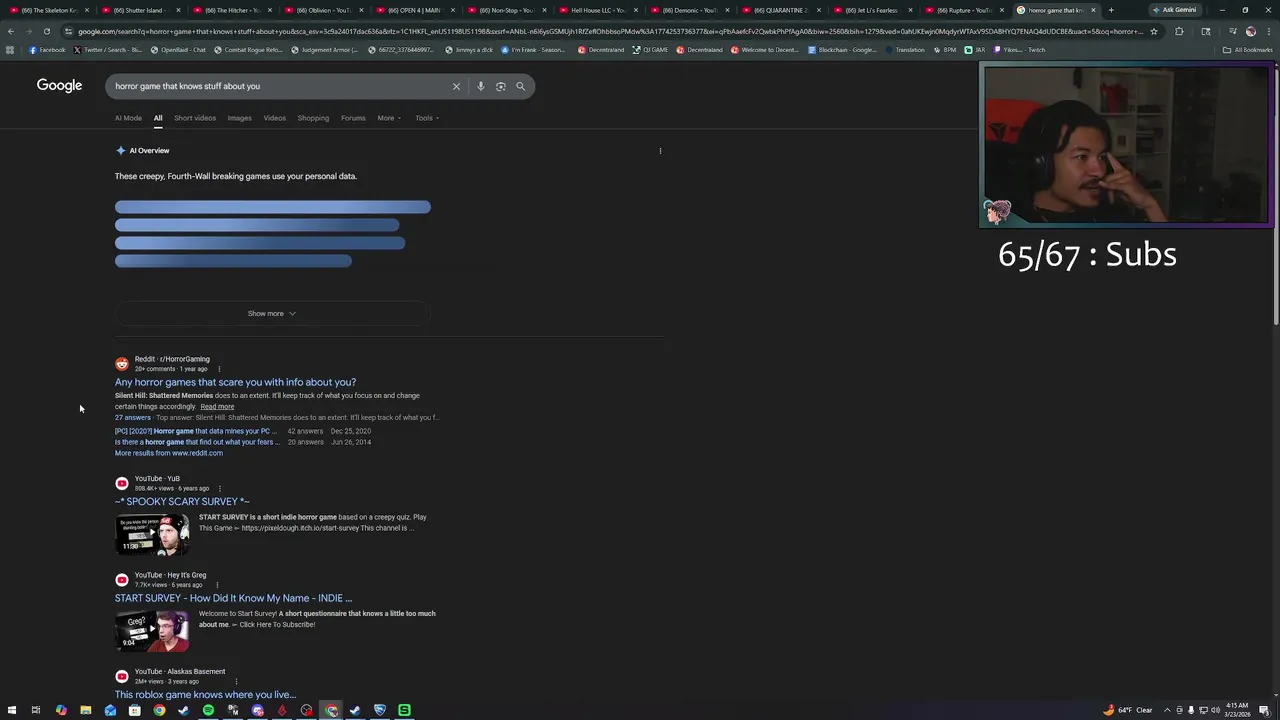Open the three-dot menu on the Reddit result

point(219,369)
